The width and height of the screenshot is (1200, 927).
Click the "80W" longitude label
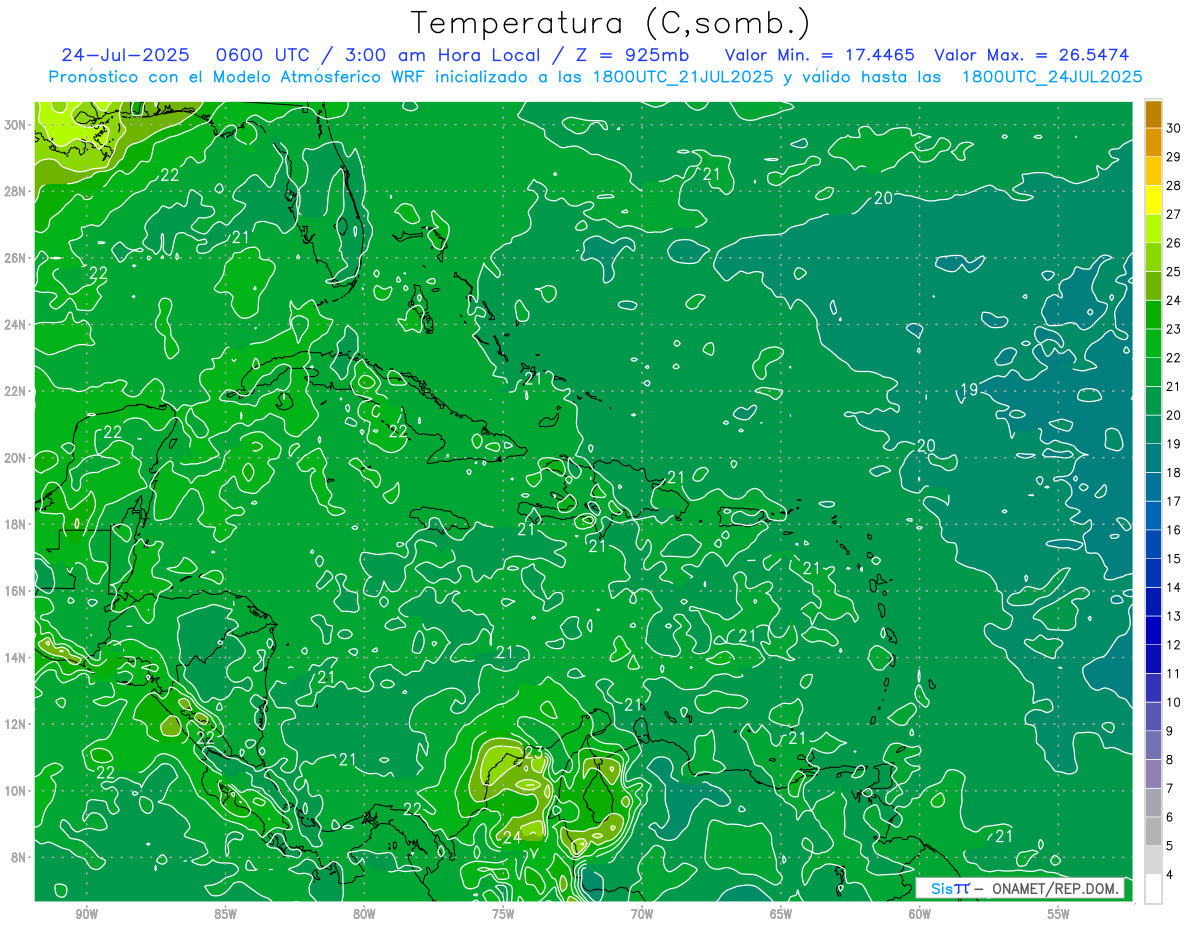pyautogui.click(x=364, y=915)
